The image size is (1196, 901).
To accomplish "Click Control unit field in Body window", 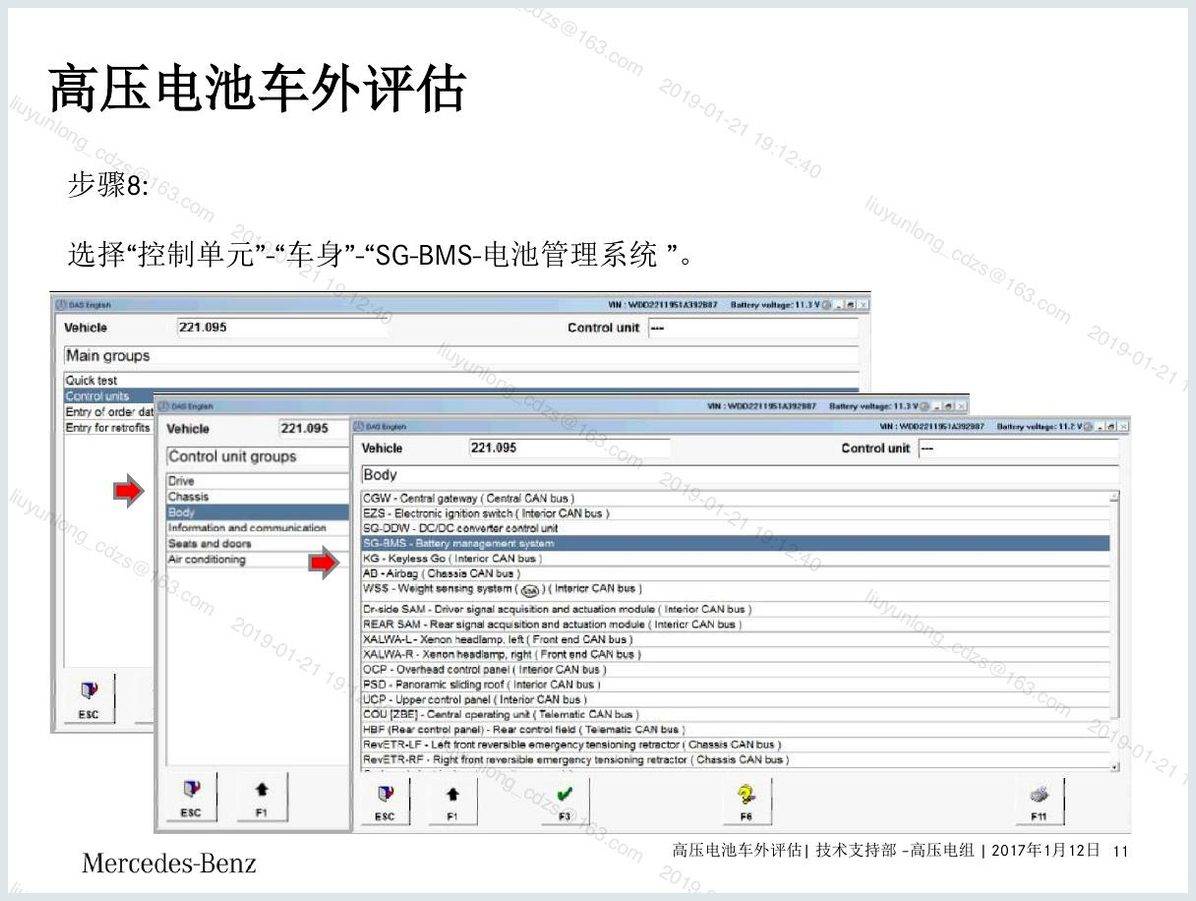I will point(1018,449).
